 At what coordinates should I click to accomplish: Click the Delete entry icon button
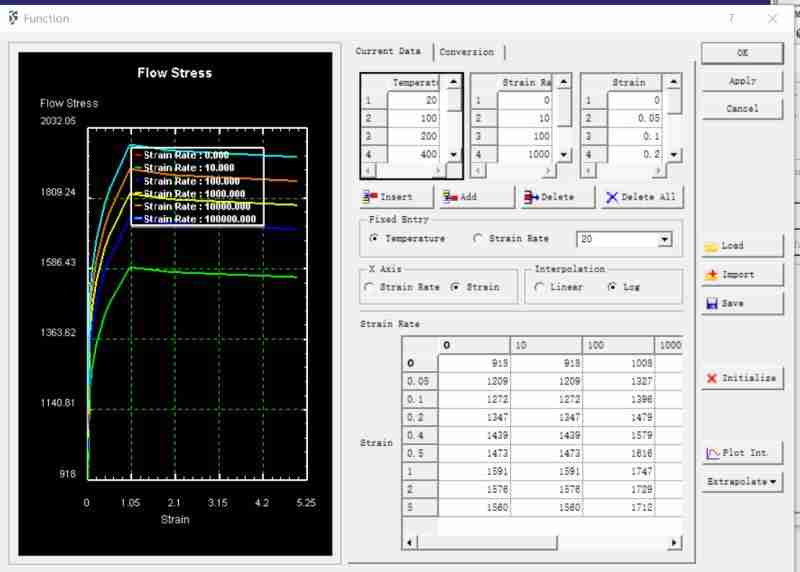[x=557, y=197]
